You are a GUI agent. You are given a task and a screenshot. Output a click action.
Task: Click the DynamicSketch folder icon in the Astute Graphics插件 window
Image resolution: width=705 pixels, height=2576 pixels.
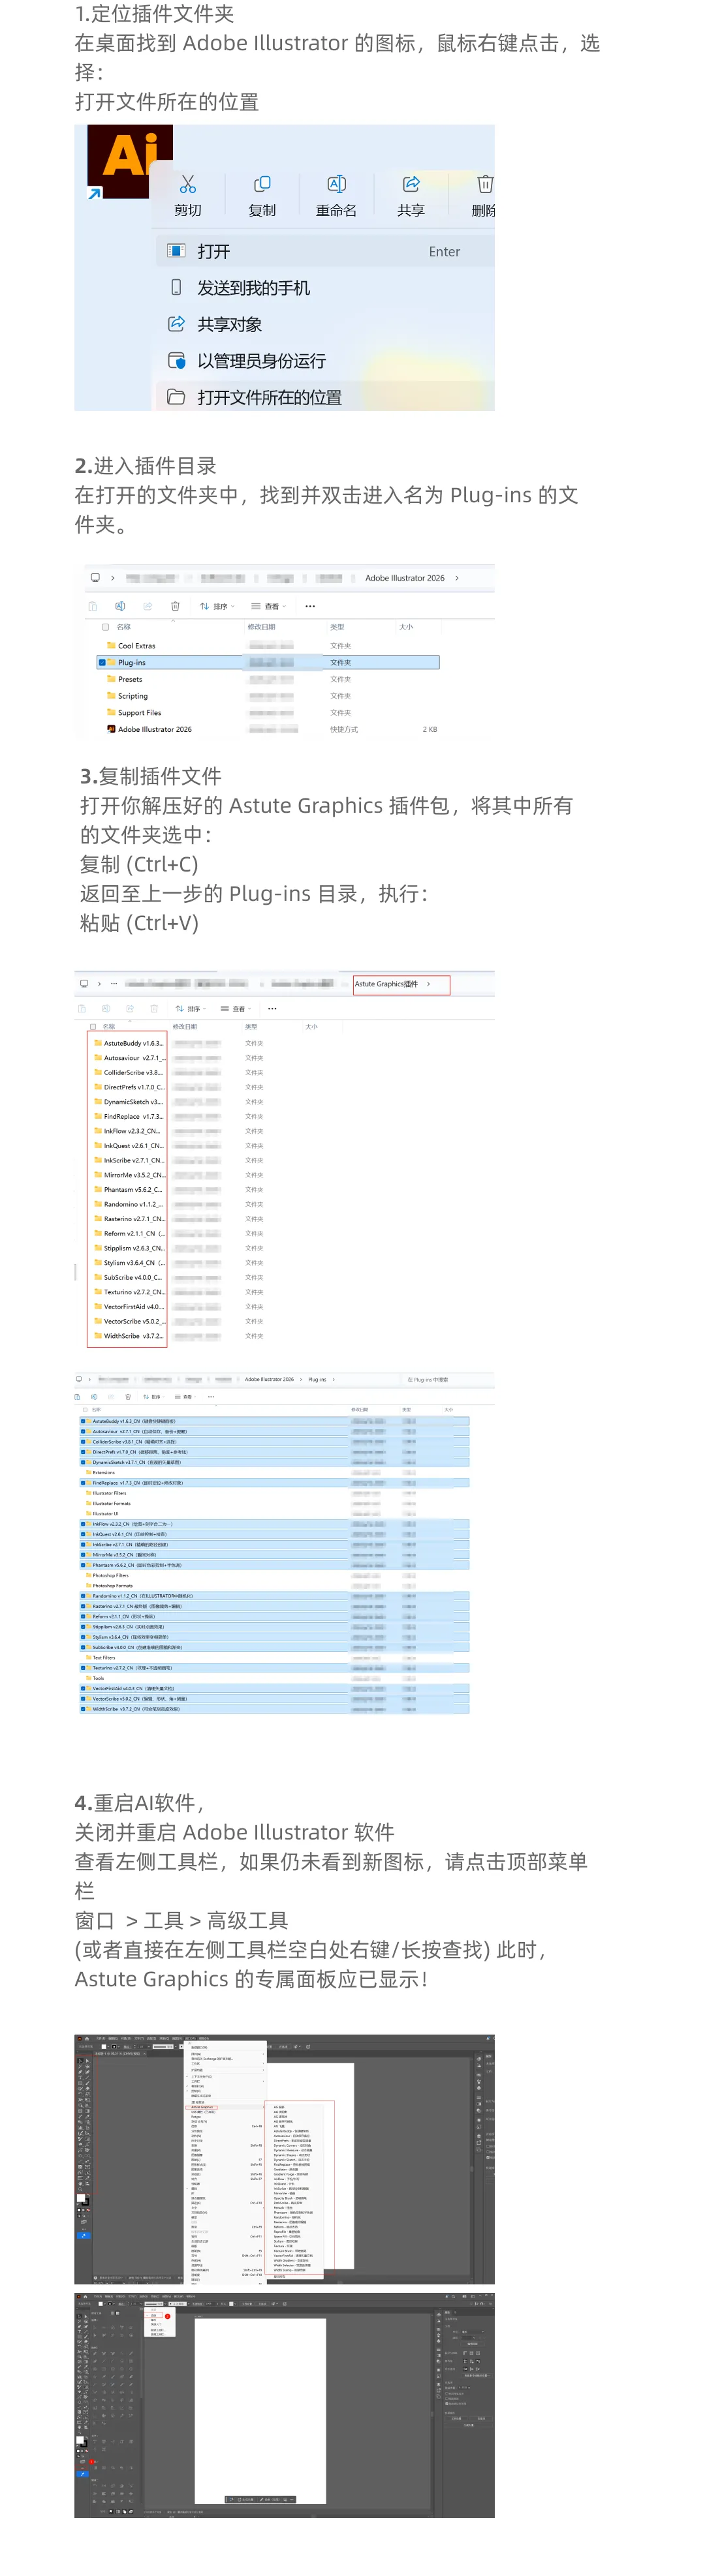point(98,1101)
